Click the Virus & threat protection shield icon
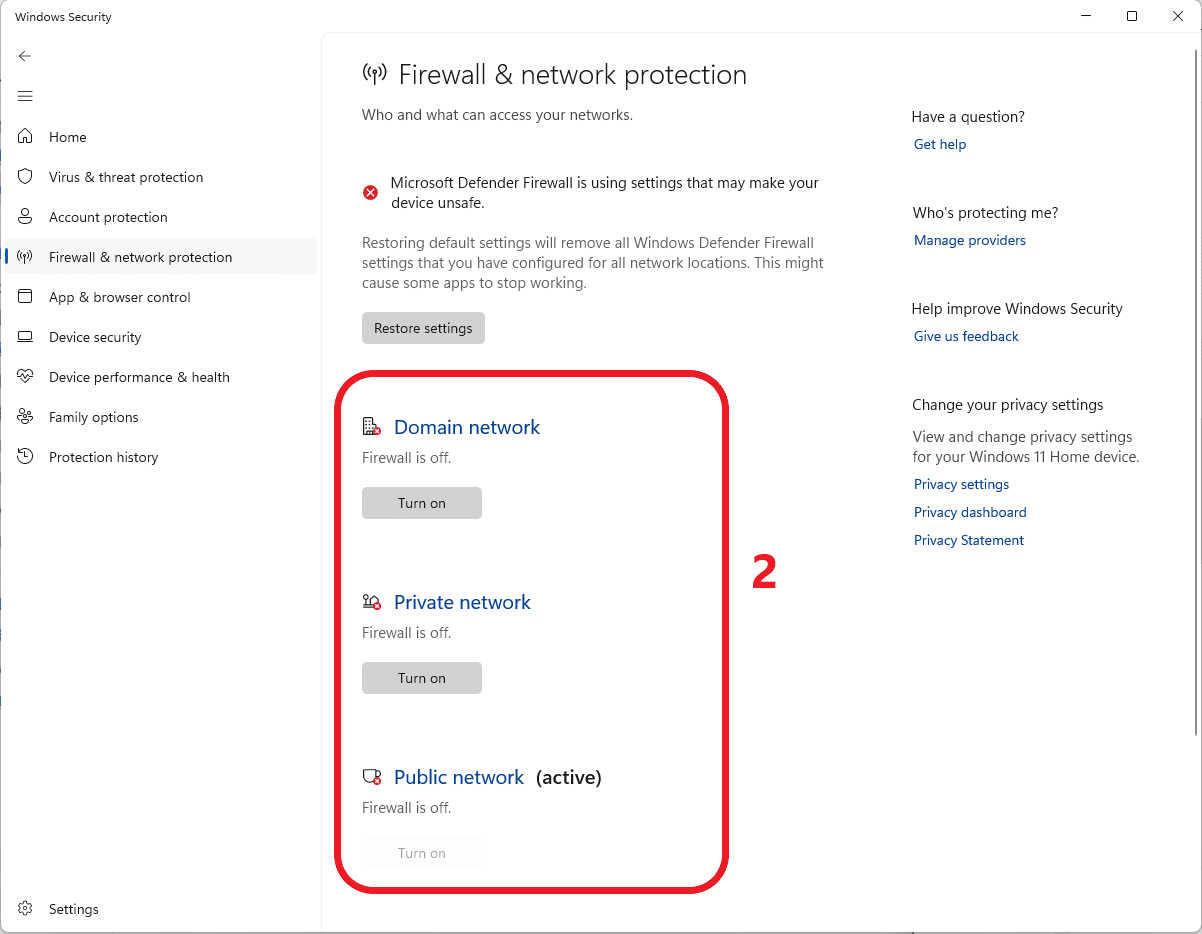 tap(26, 177)
